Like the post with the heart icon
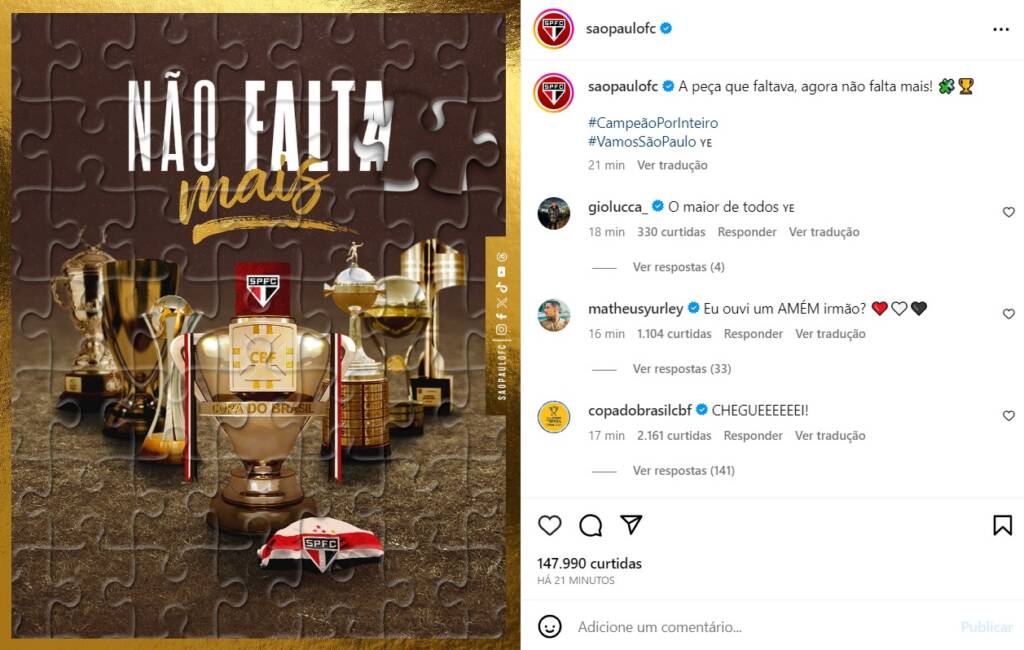 point(549,525)
